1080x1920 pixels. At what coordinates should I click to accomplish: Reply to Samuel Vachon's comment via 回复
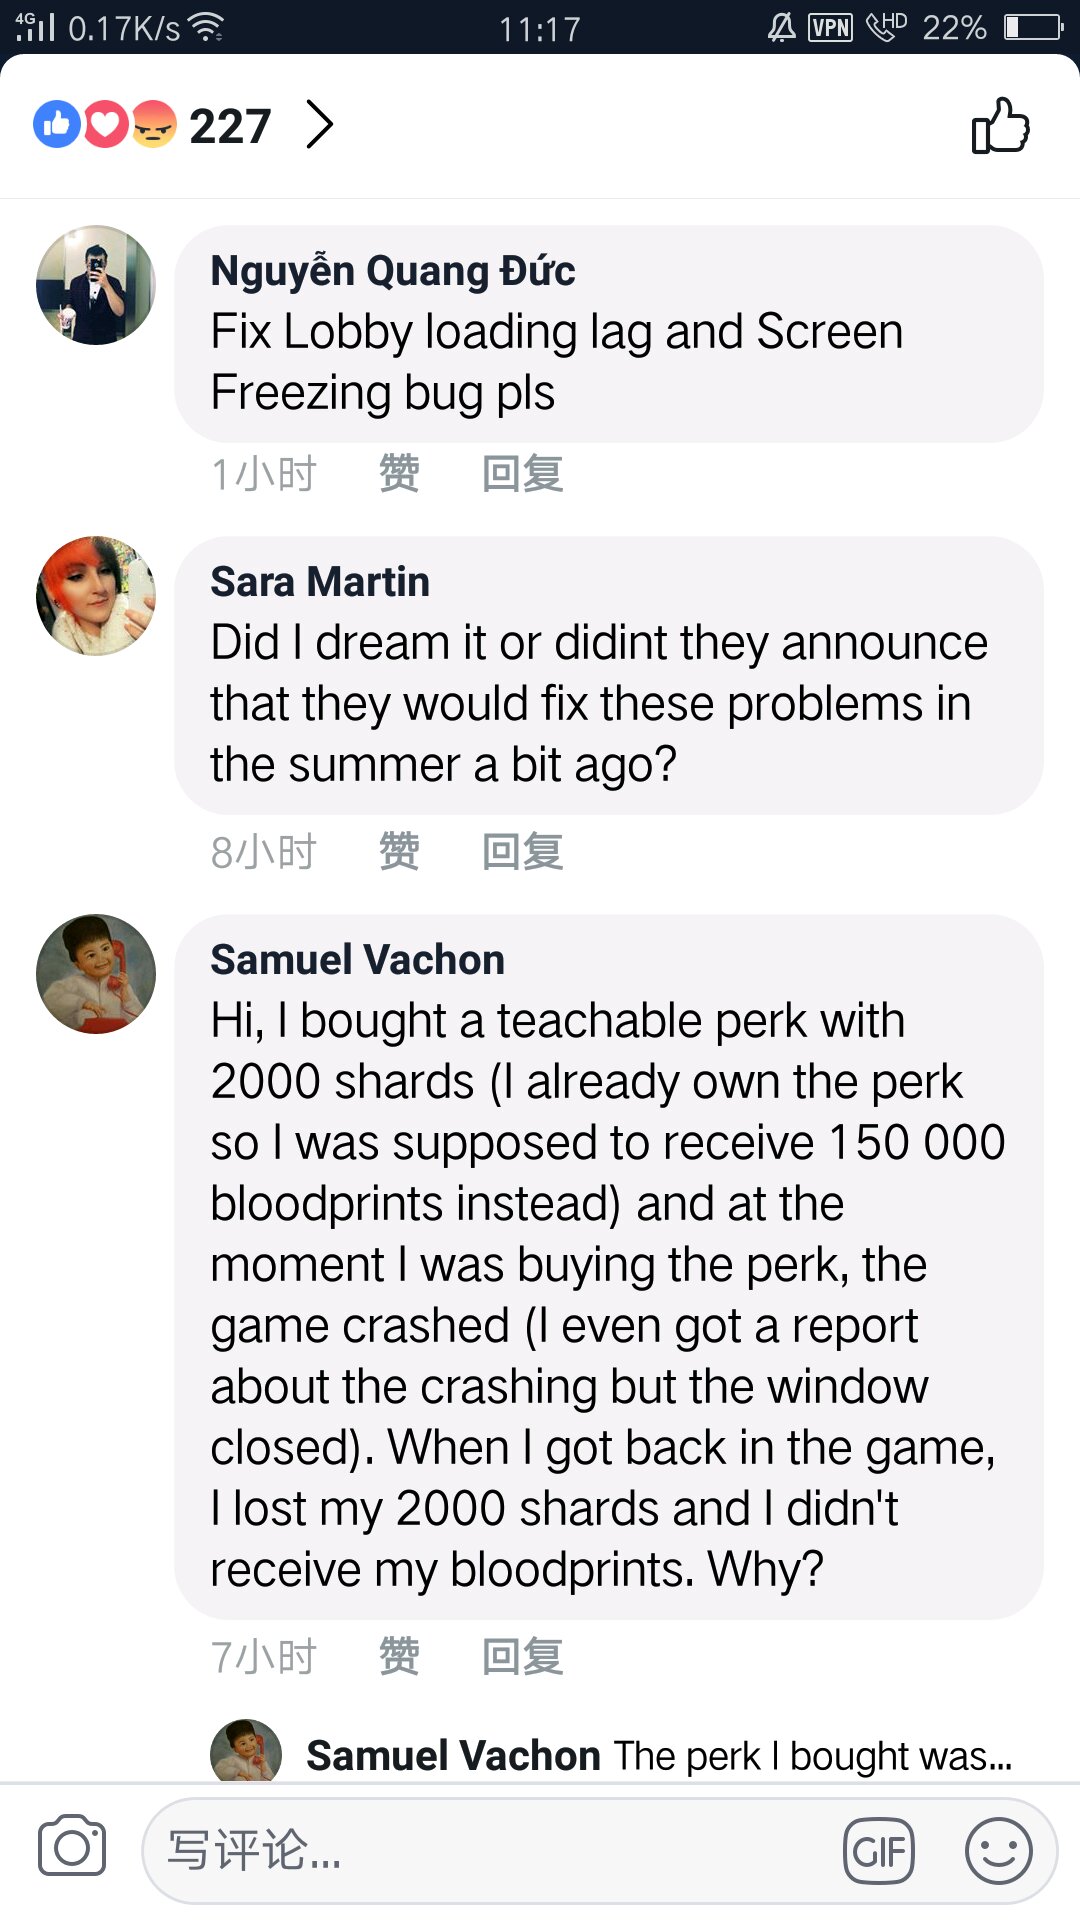tap(522, 1657)
